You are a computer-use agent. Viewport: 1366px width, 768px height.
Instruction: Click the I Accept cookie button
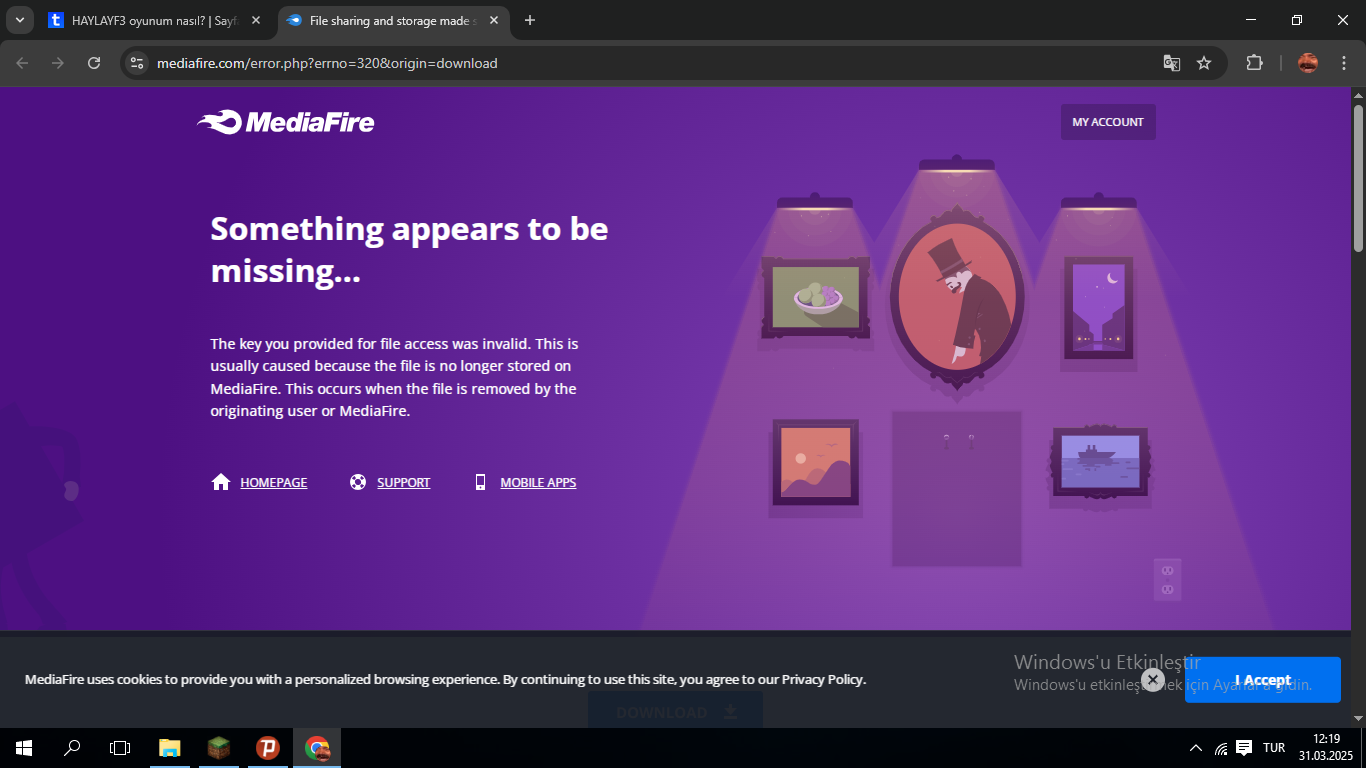click(x=1263, y=680)
